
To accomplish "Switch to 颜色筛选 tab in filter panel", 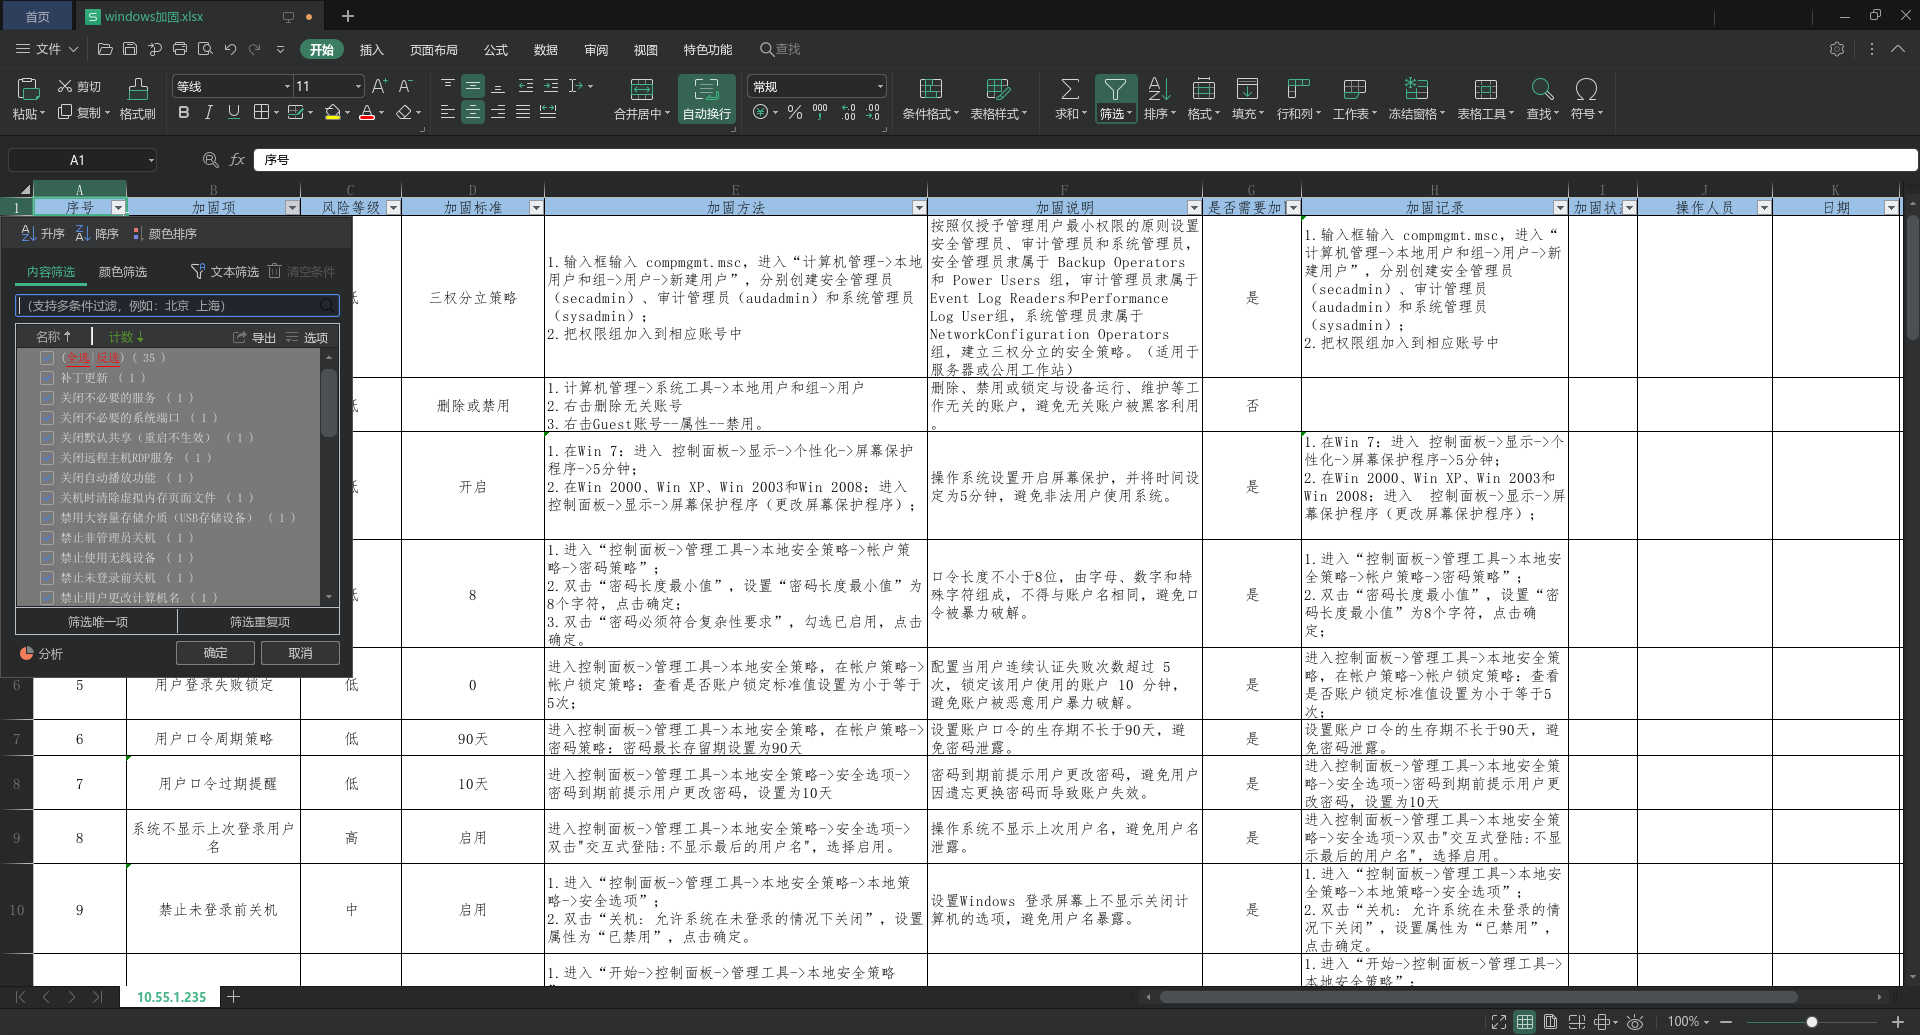I will [123, 272].
